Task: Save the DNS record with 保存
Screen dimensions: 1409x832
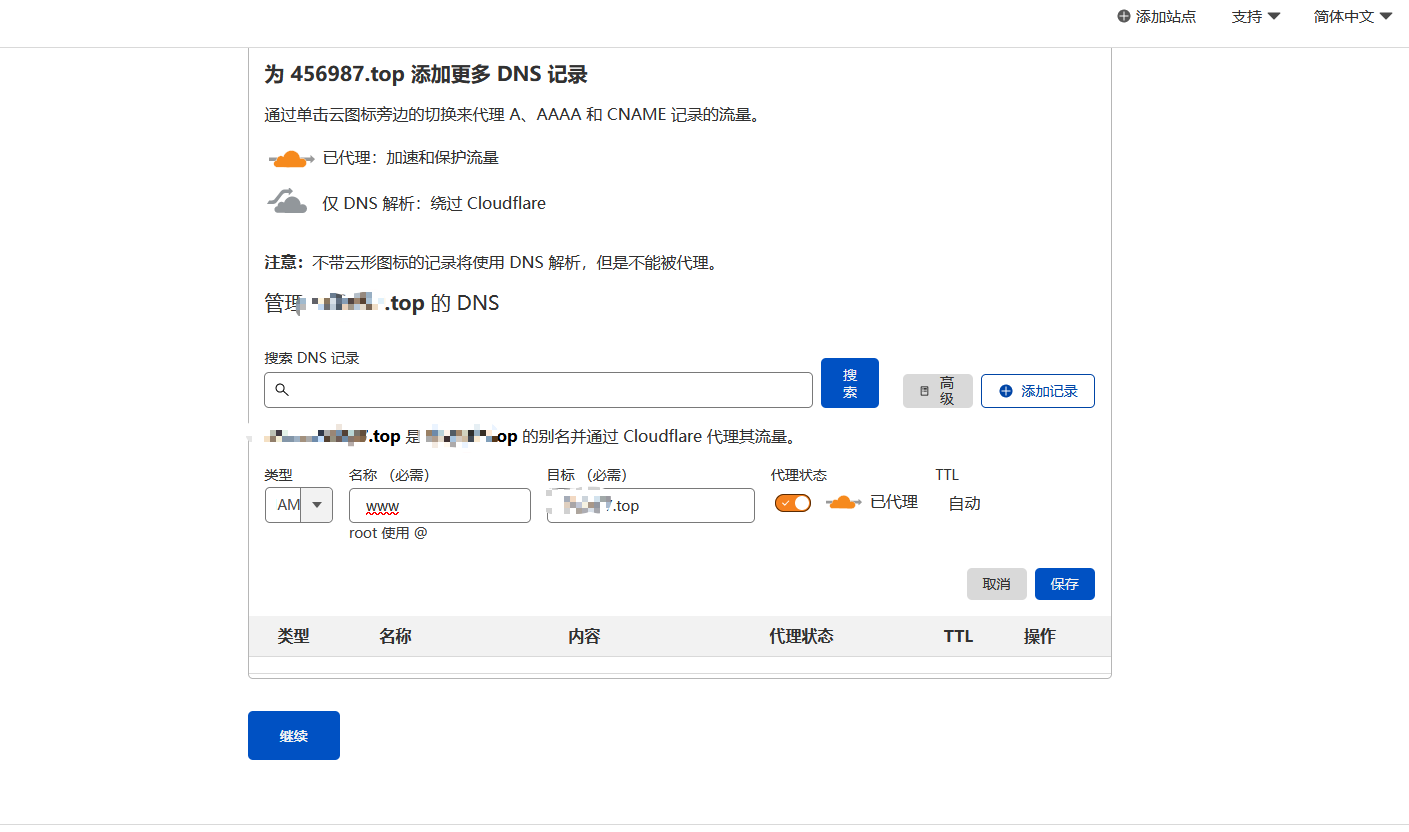Action: pyautogui.click(x=1064, y=584)
